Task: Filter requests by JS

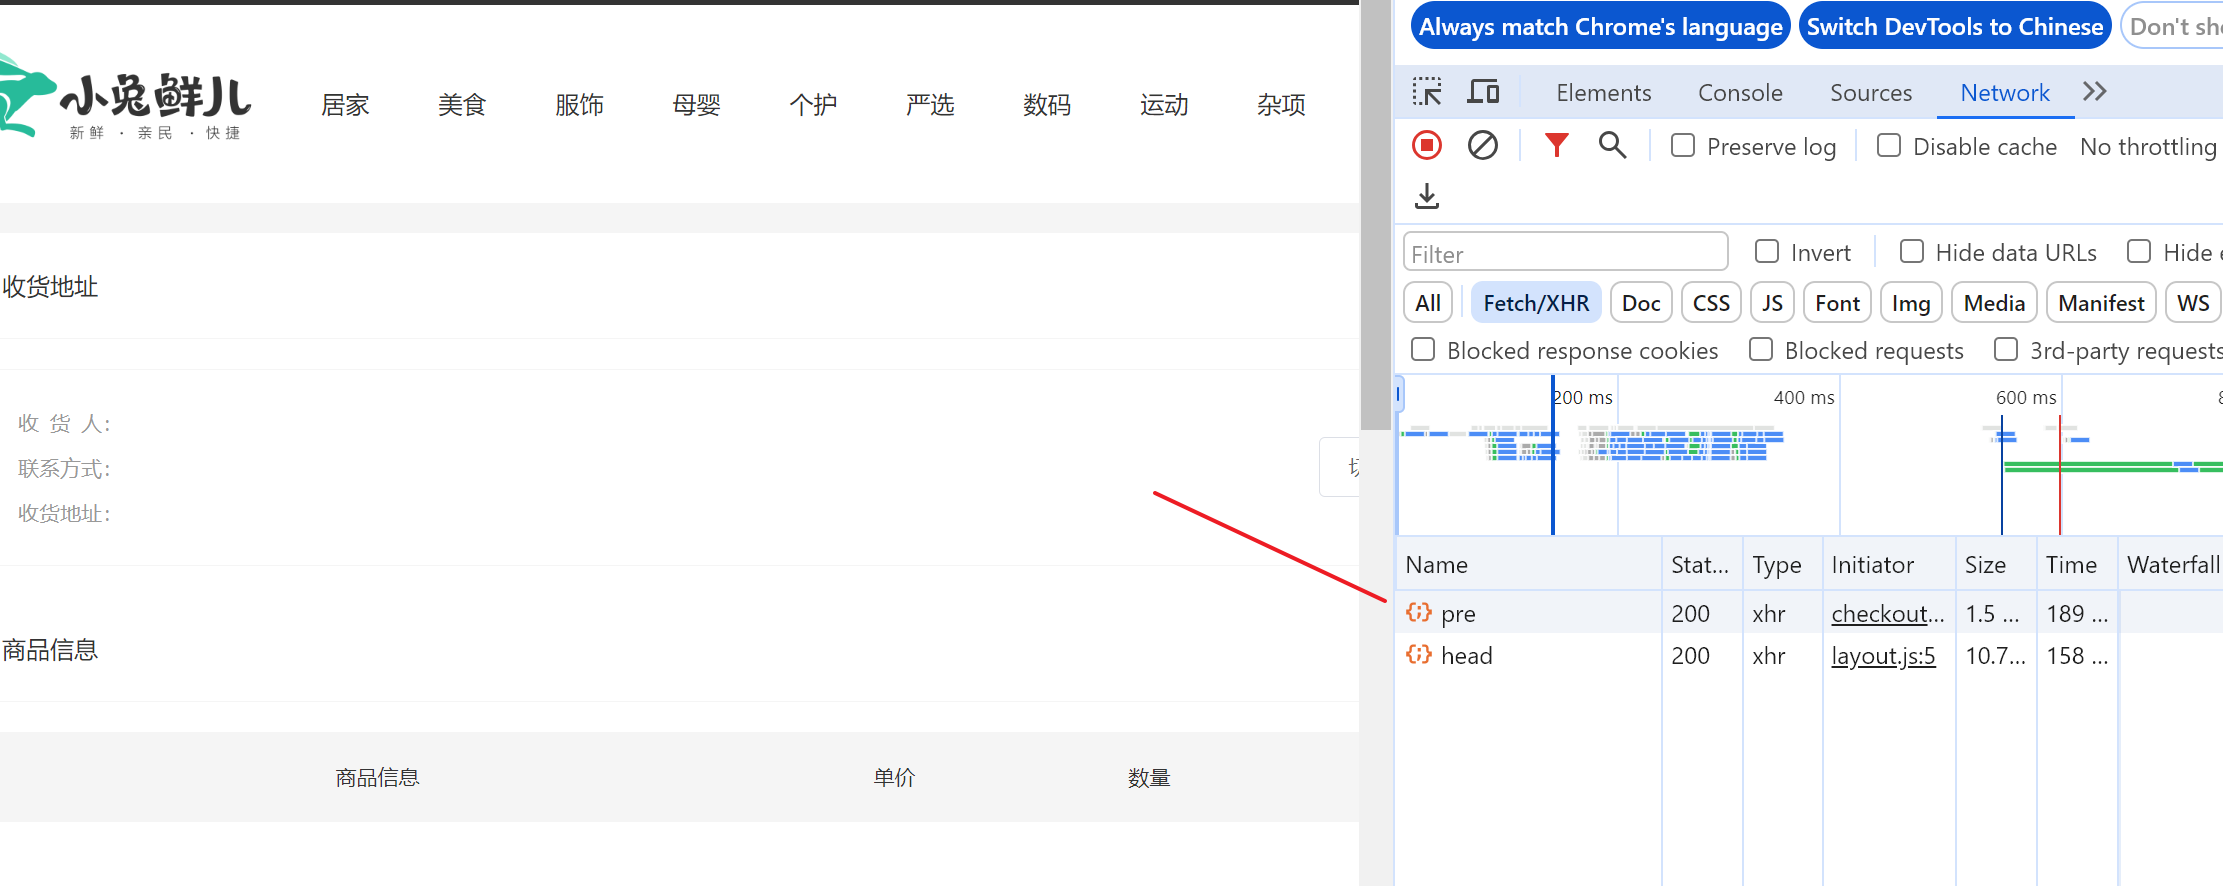Action: [x=1772, y=303]
